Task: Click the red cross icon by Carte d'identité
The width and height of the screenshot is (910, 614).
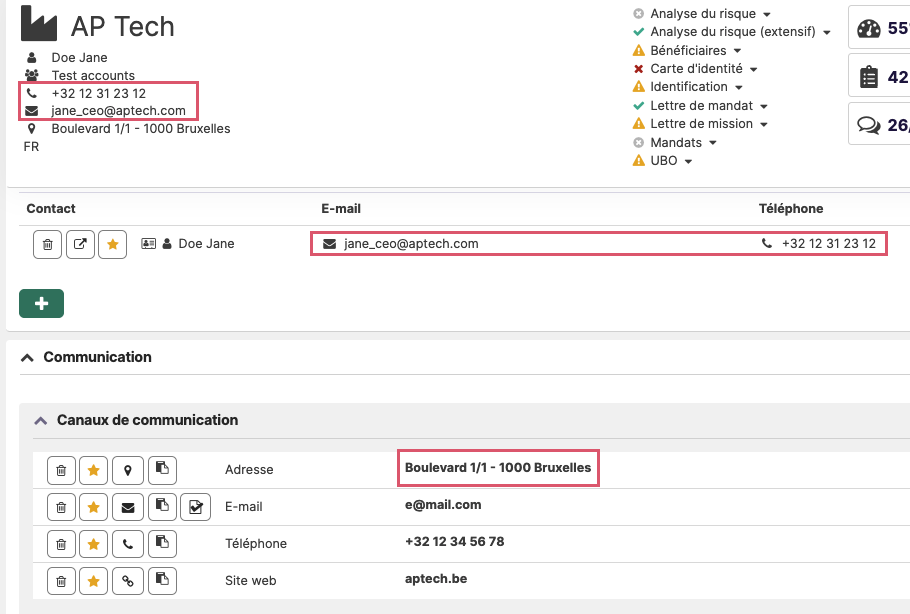Action: [638, 69]
